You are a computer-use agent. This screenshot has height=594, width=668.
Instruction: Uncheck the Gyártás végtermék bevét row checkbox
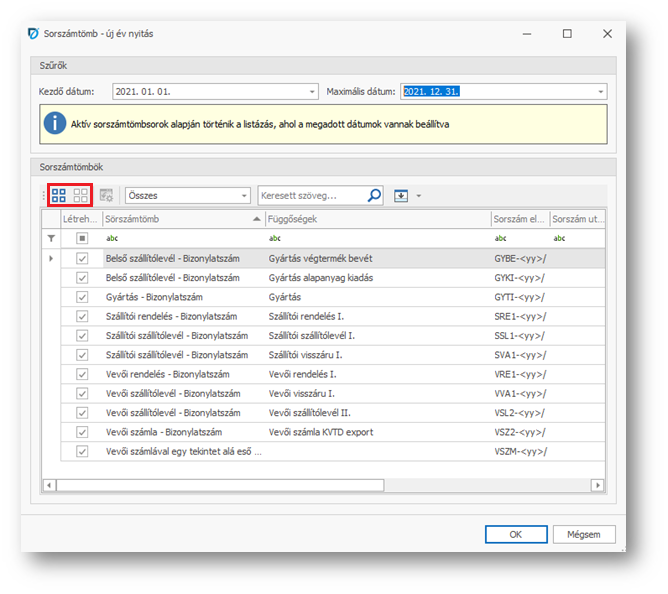click(82, 258)
